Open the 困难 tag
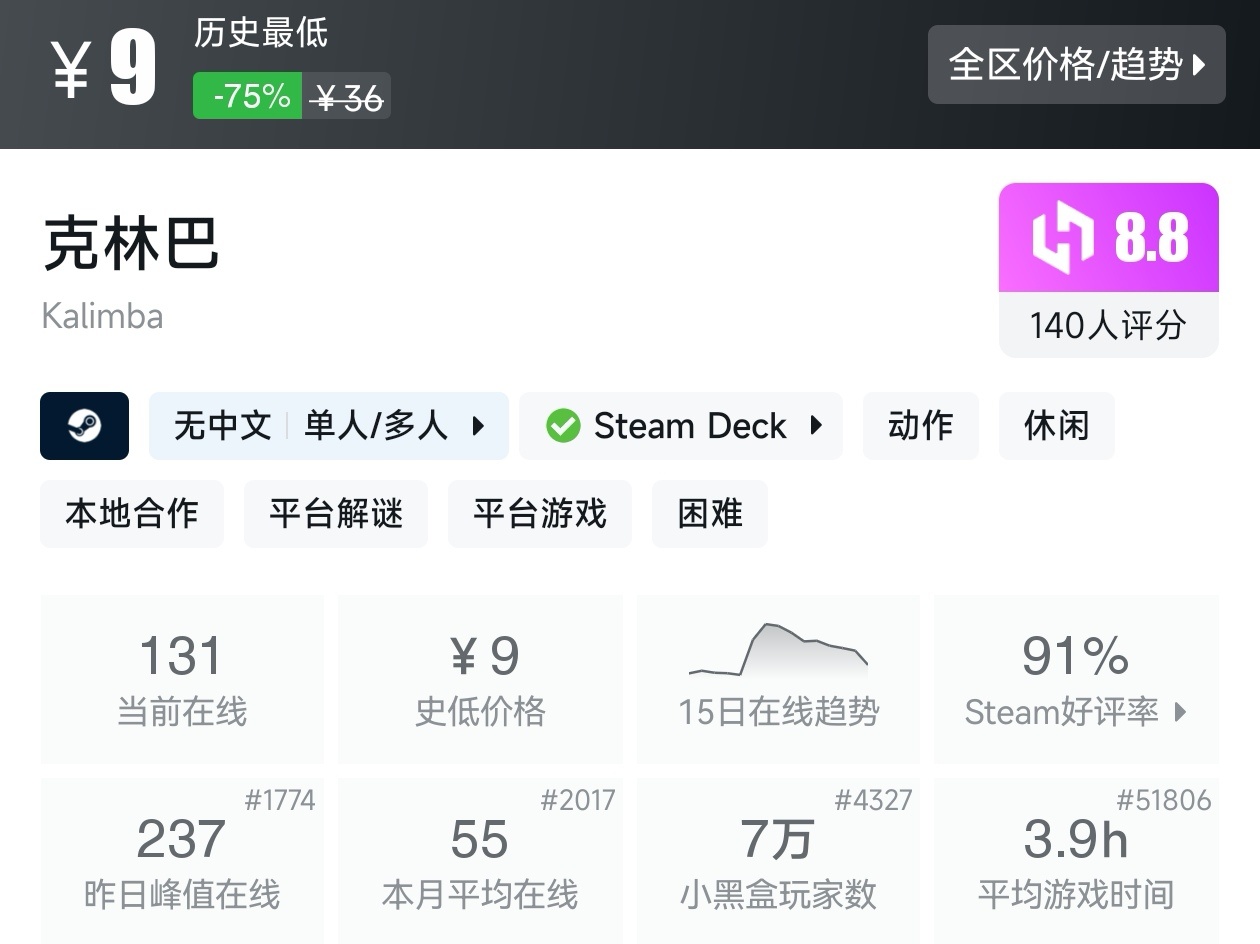The height and width of the screenshot is (944, 1260). tap(710, 514)
